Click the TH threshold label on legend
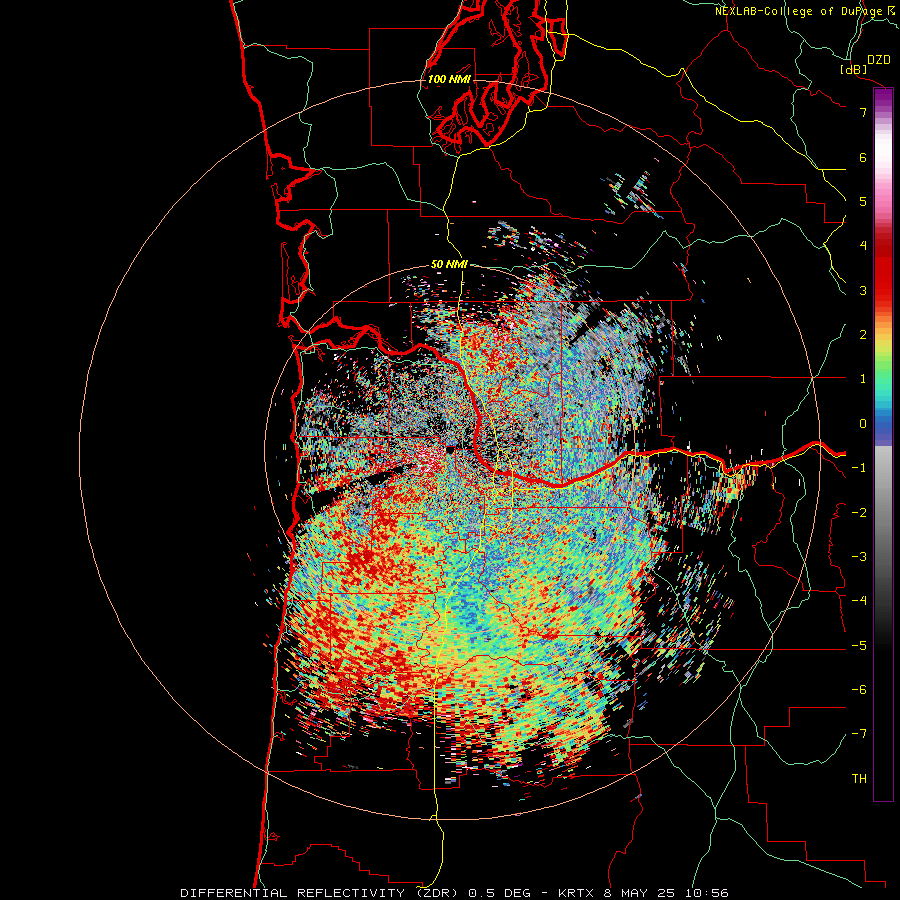The image size is (900, 900). (x=859, y=779)
